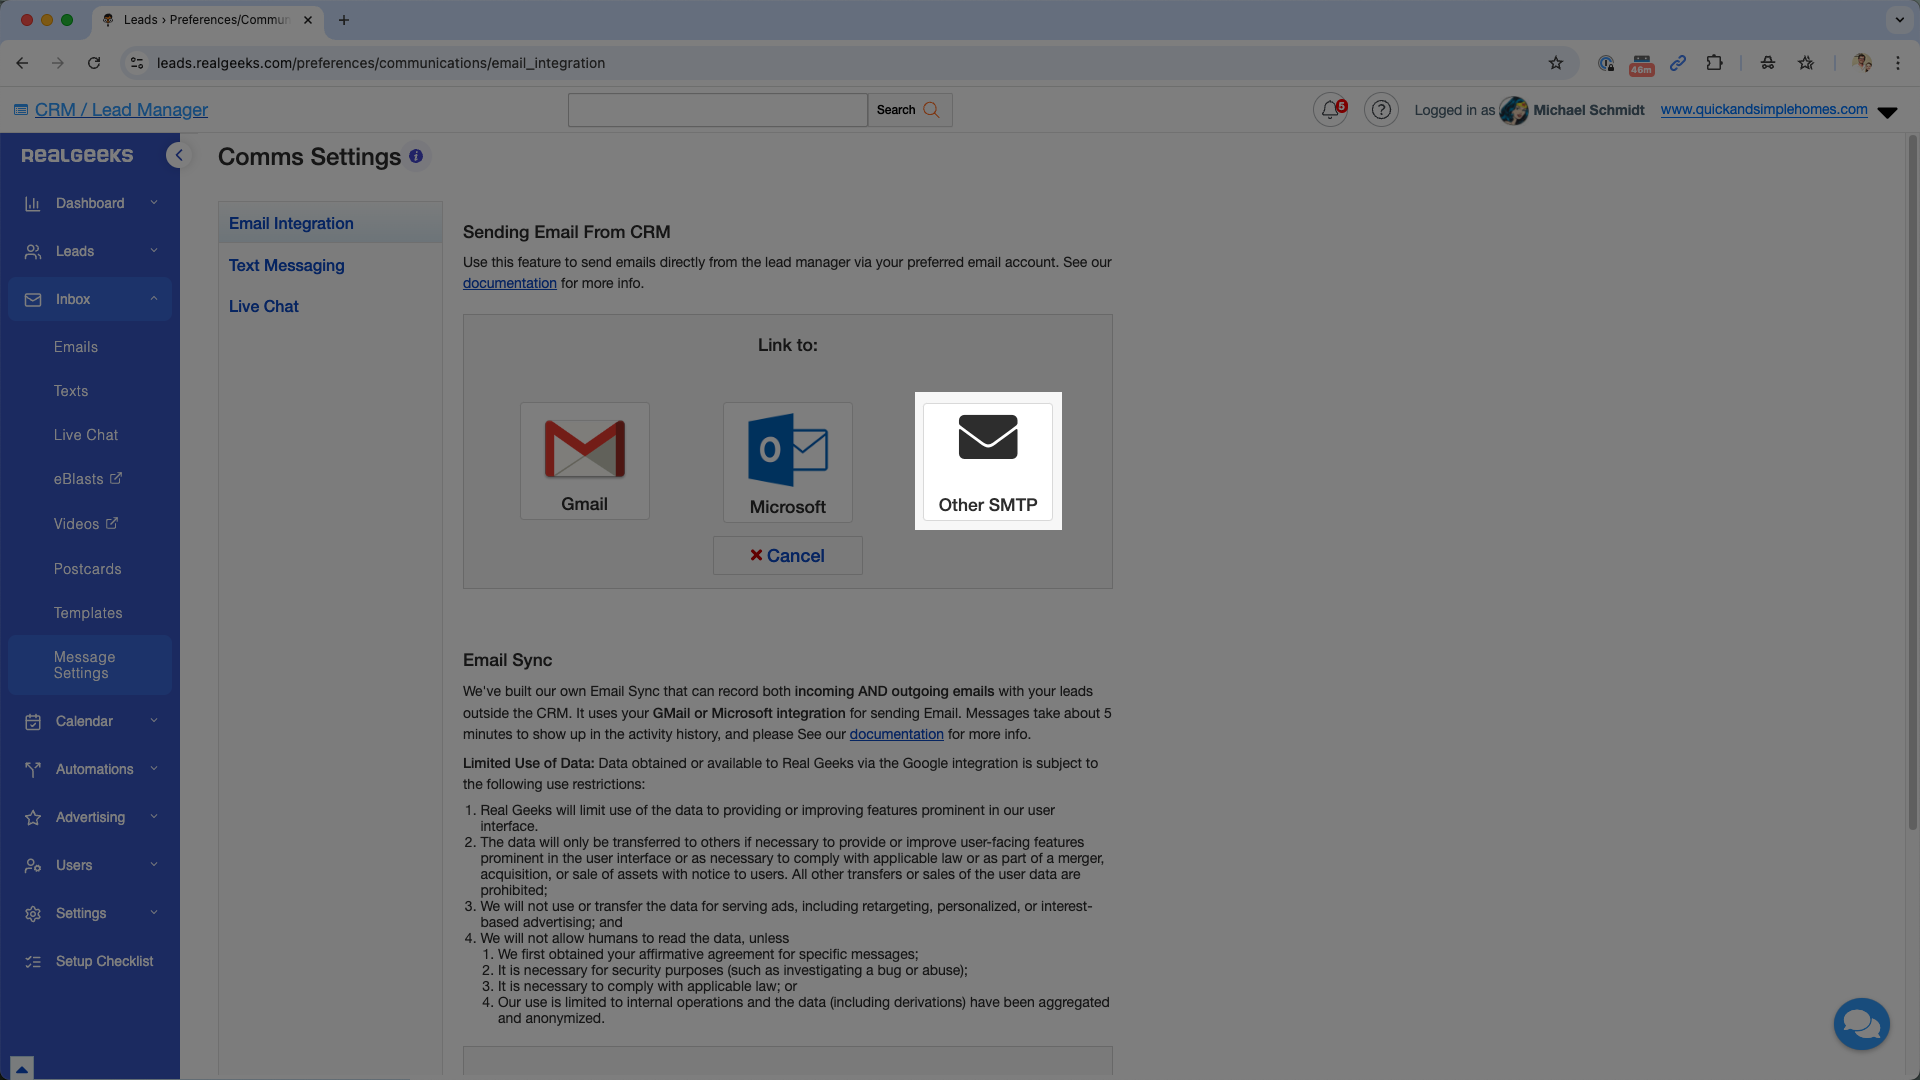Viewport: 1920px width, 1080px height.
Task: Click the Michael Schmidt profile avatar
Action: [x=1513, y=110]
